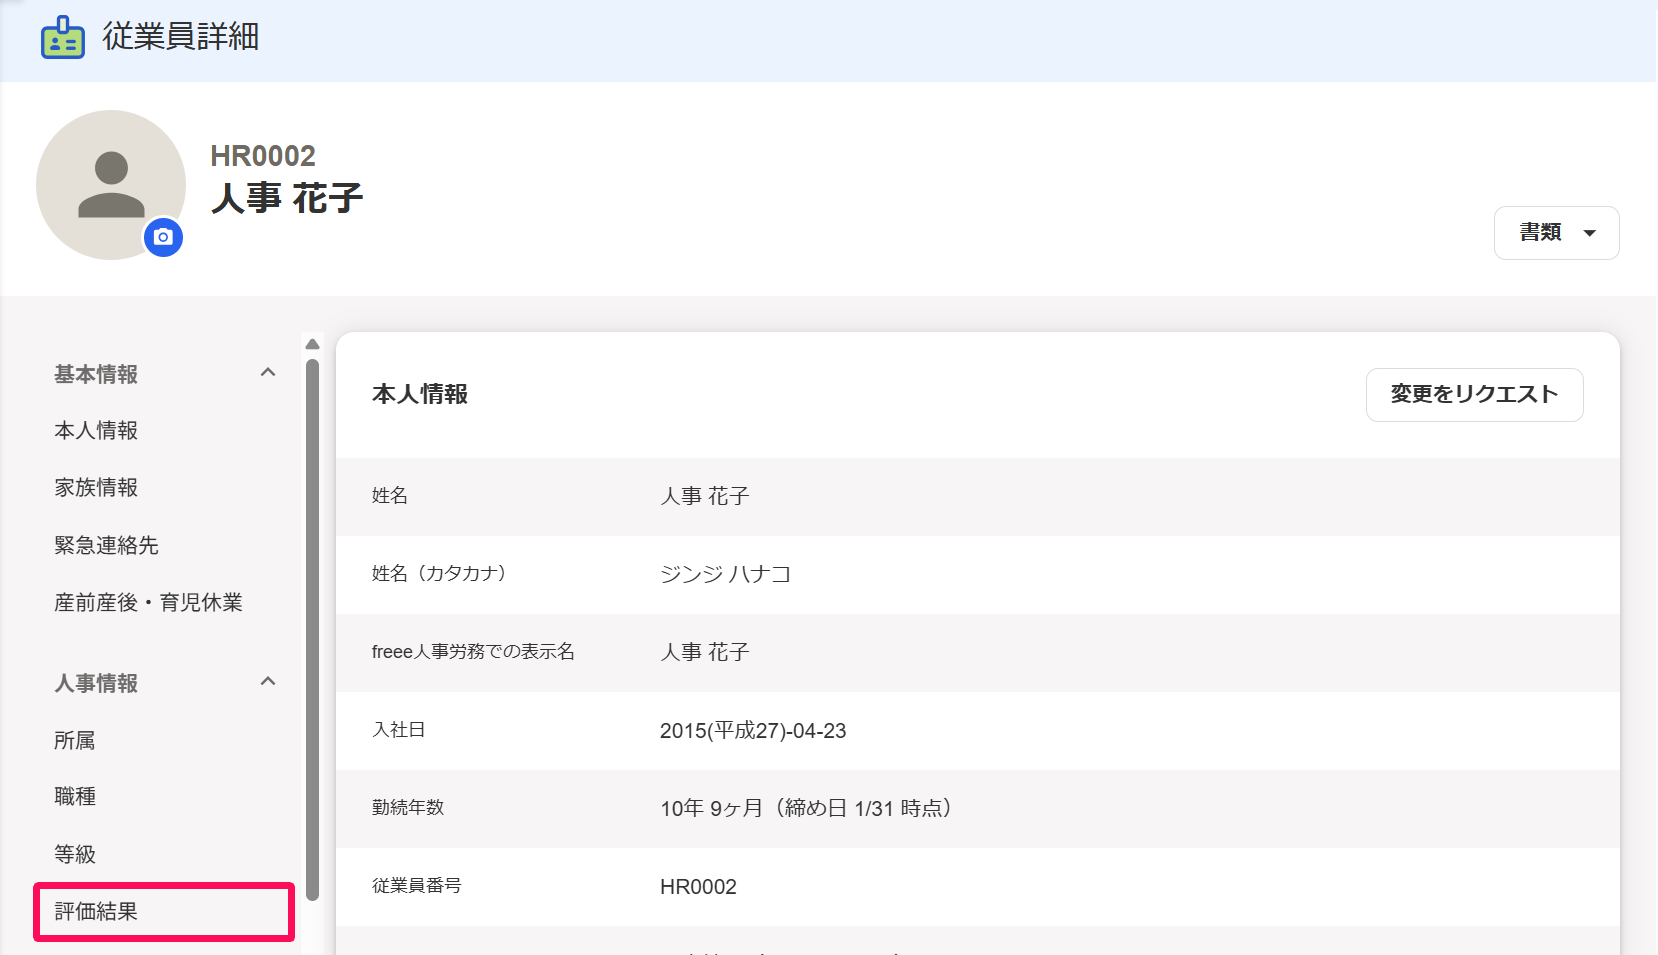Click the 勤続年数 value 10年 9ヶ月
This screenshot has width=1658, height=955.
(x=806, y=809)
